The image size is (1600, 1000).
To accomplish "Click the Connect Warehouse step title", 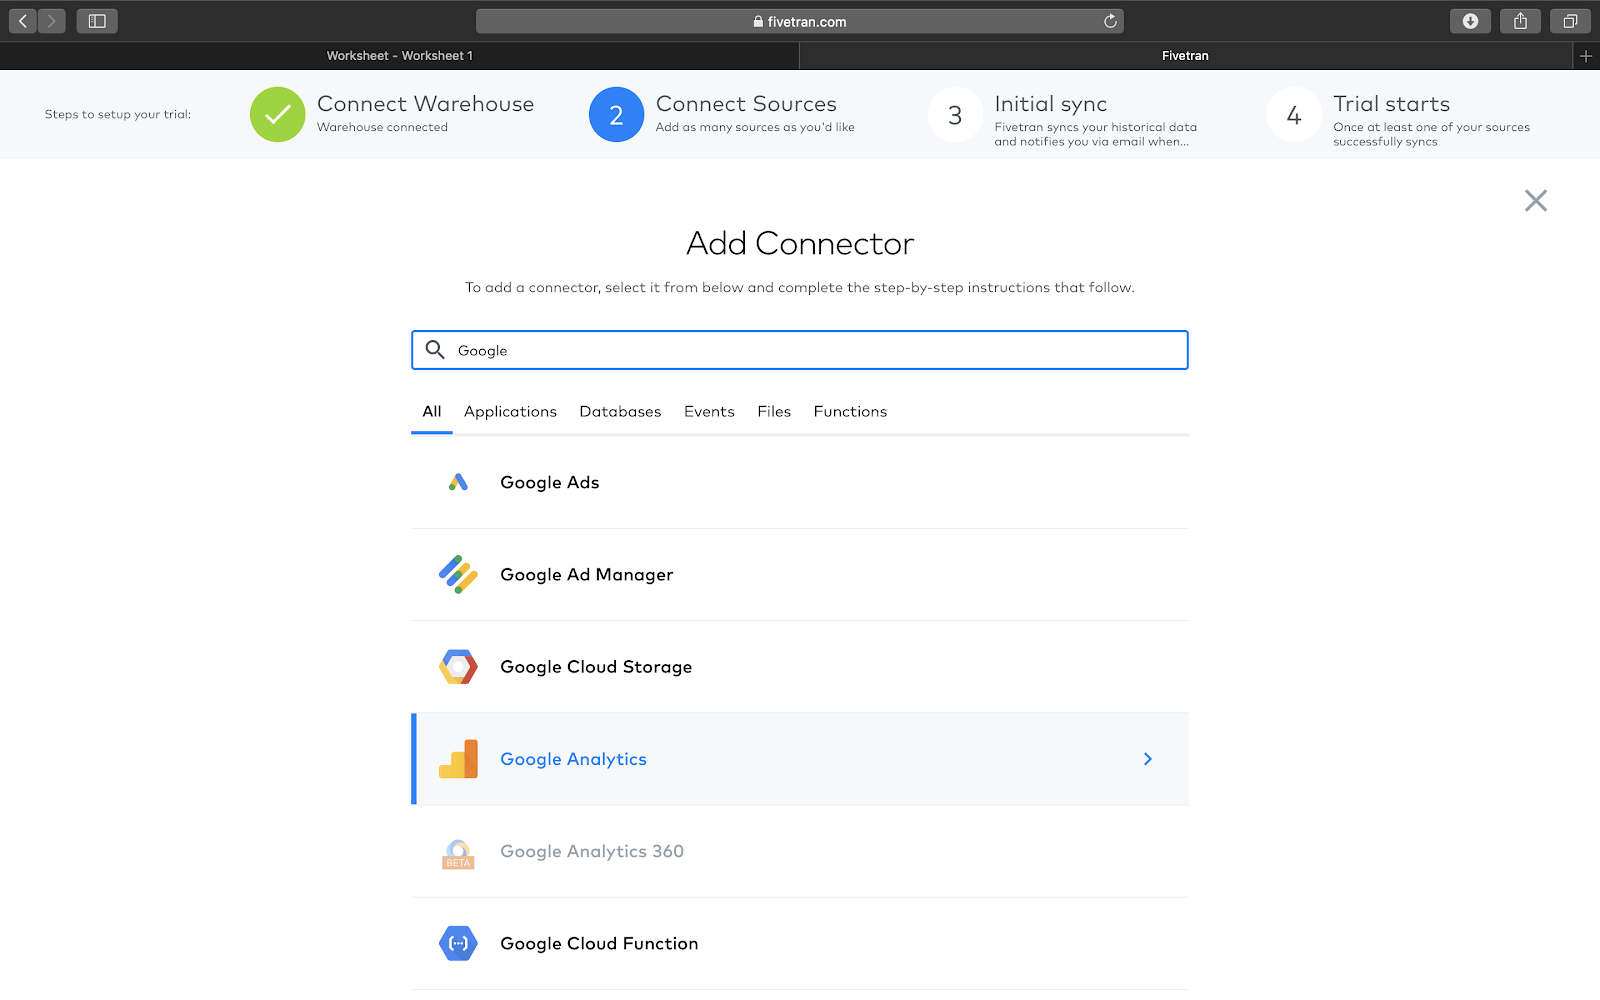I will point(425,104).
